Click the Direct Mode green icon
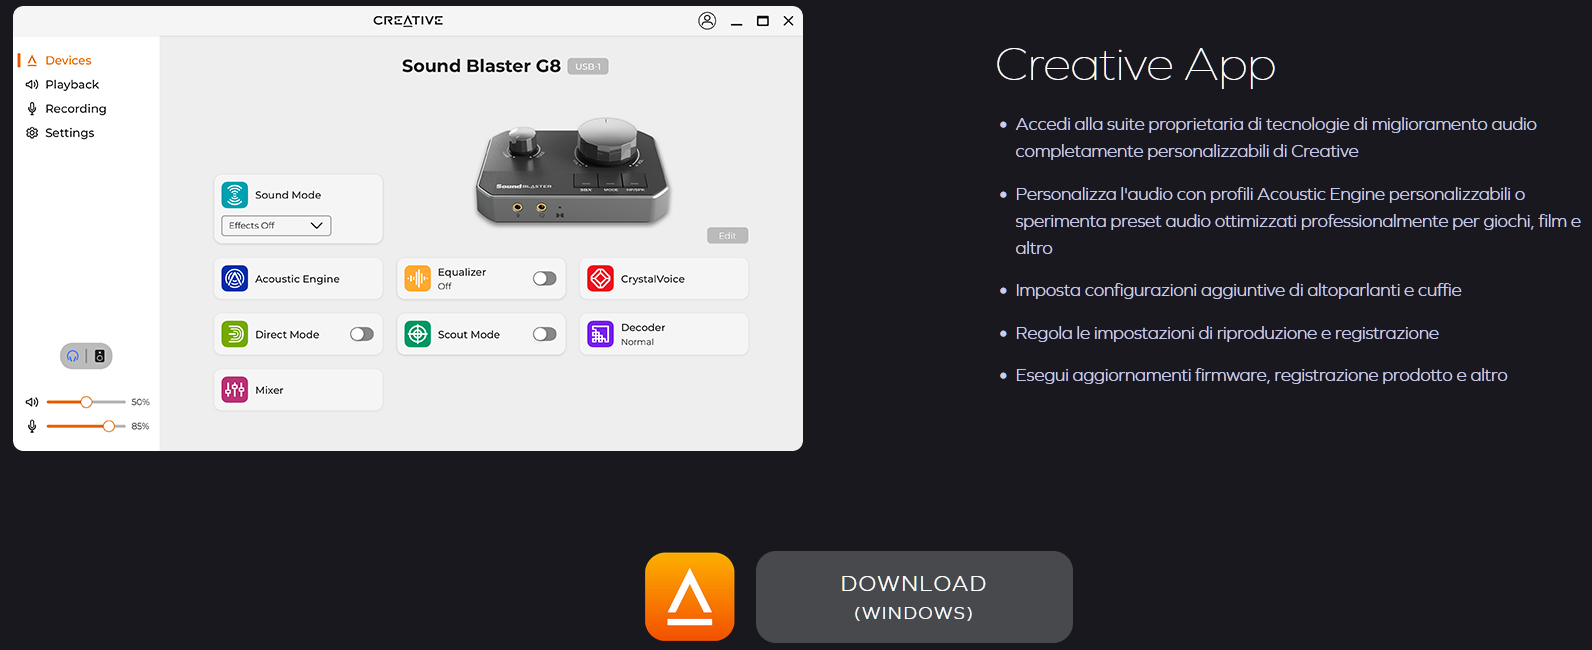The image size is (1592, 650). (x=235, y=334)
